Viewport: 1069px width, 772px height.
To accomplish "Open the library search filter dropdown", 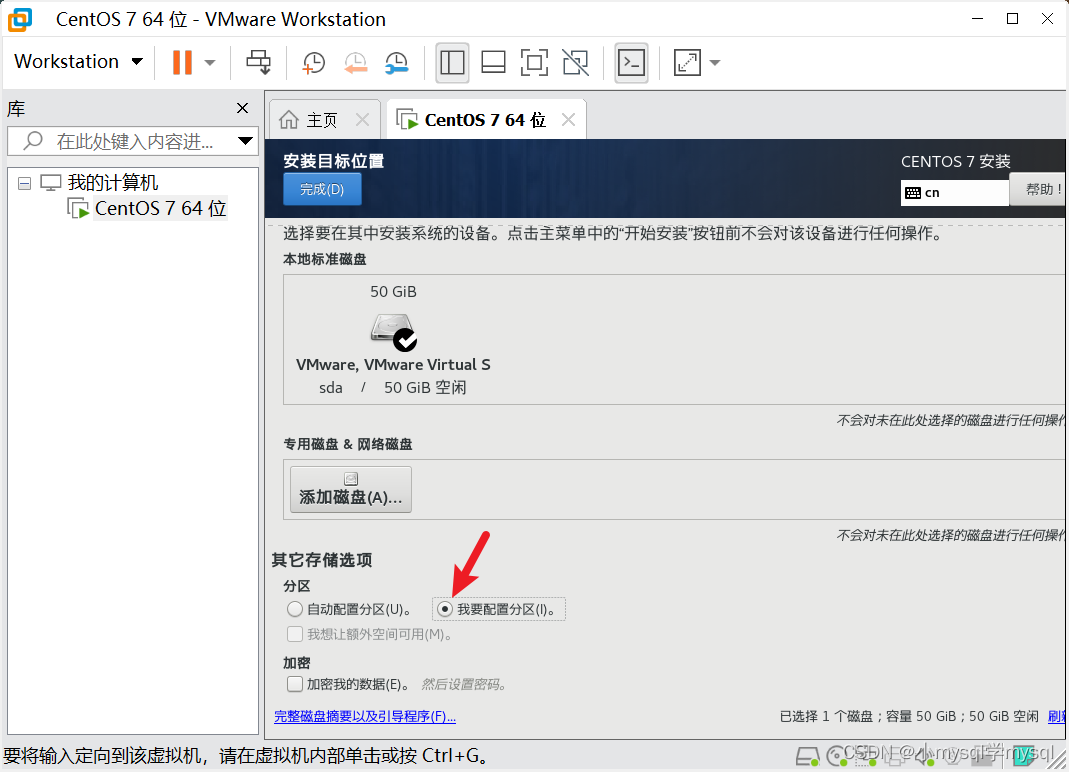I will 245,140.
